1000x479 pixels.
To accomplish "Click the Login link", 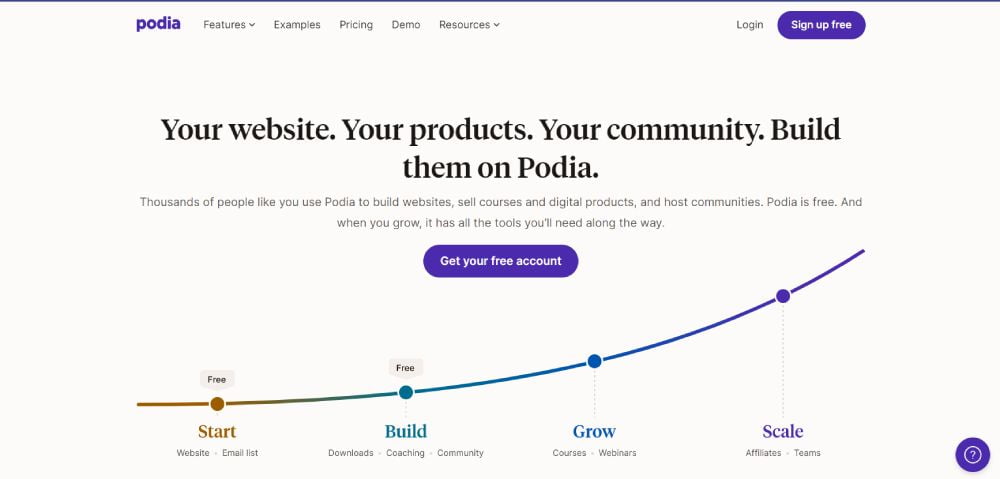I will click(749, 25).
